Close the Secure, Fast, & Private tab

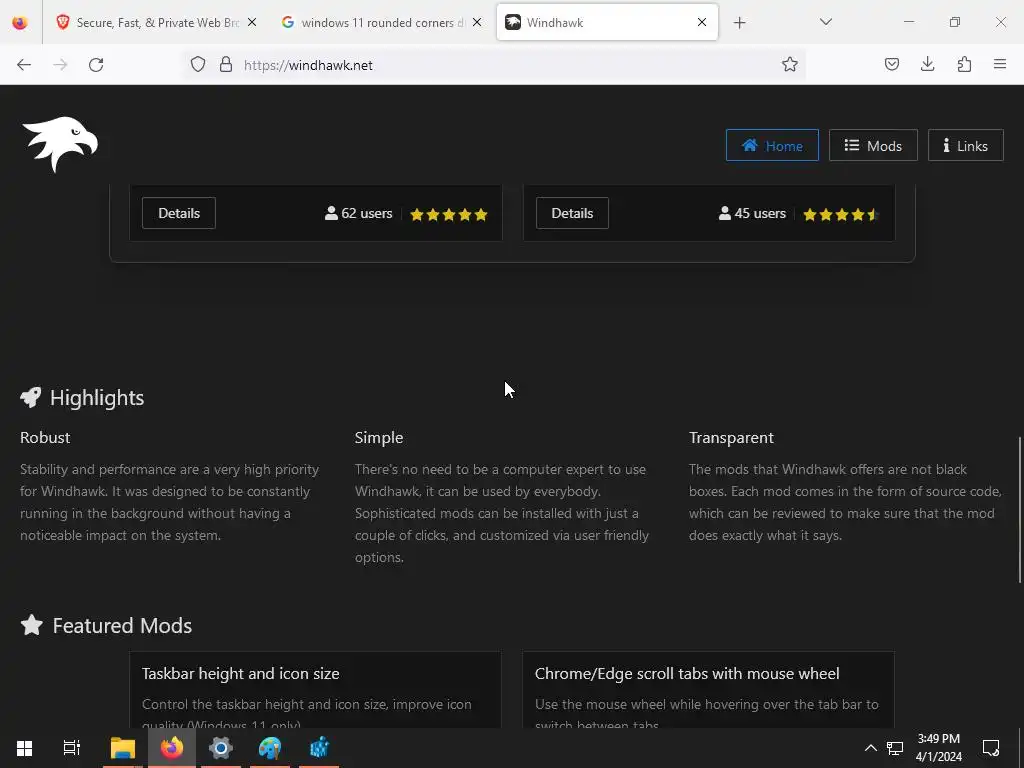pos(252,22)
